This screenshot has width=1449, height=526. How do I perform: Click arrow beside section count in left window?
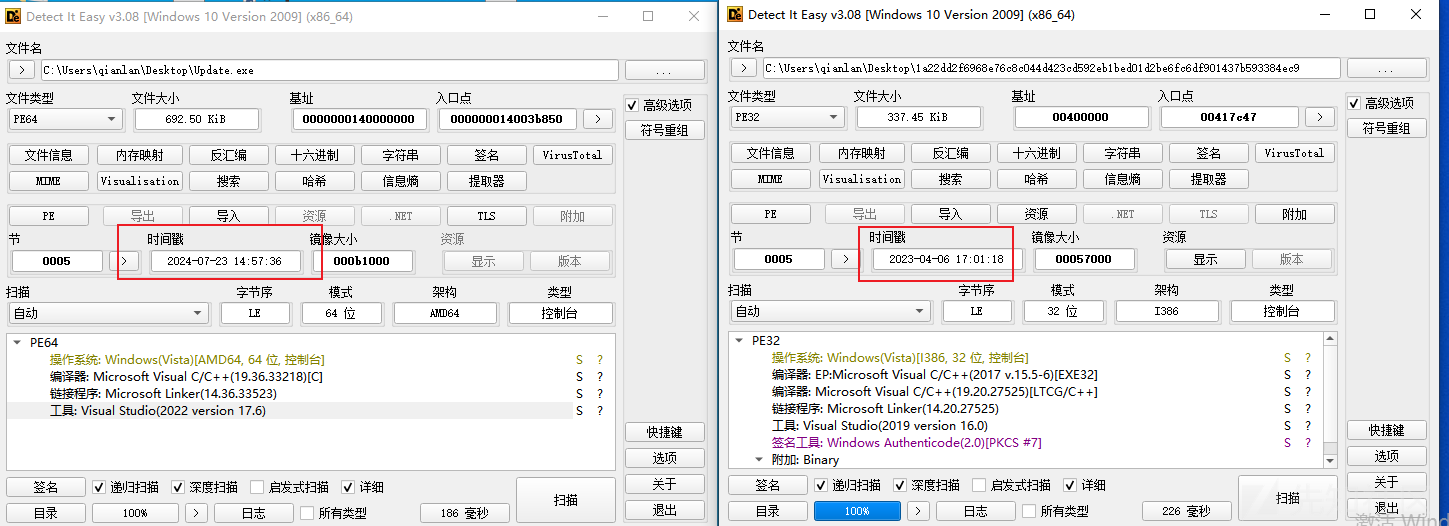(124, 261)
